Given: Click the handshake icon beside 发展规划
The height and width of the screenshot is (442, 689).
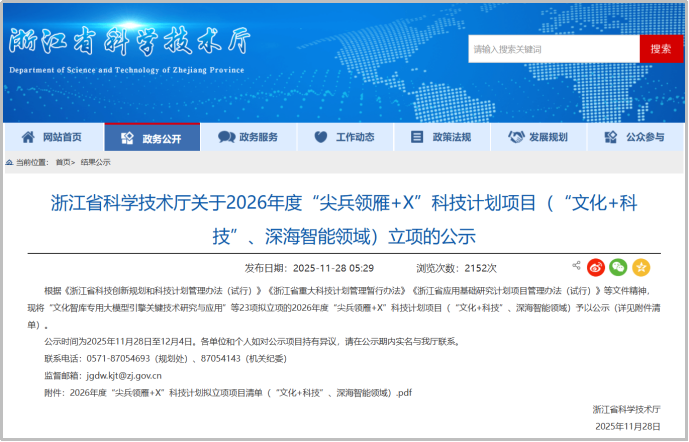Looking at the screenshot, I should click(x=515, y=137).
